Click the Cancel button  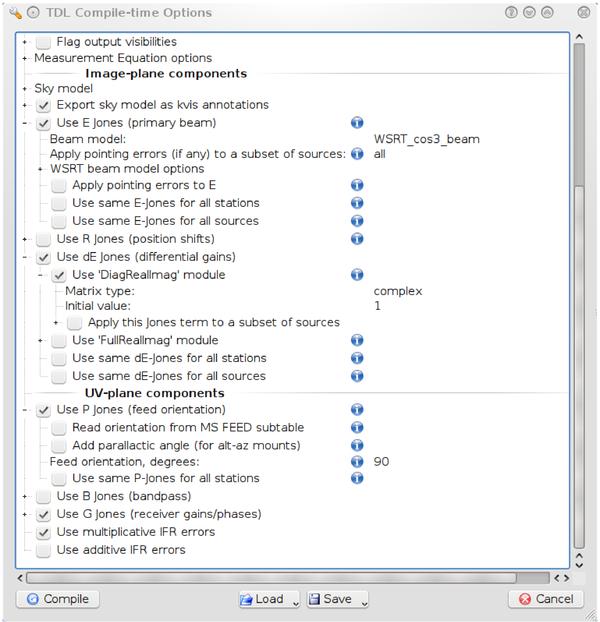click(546, 599)
